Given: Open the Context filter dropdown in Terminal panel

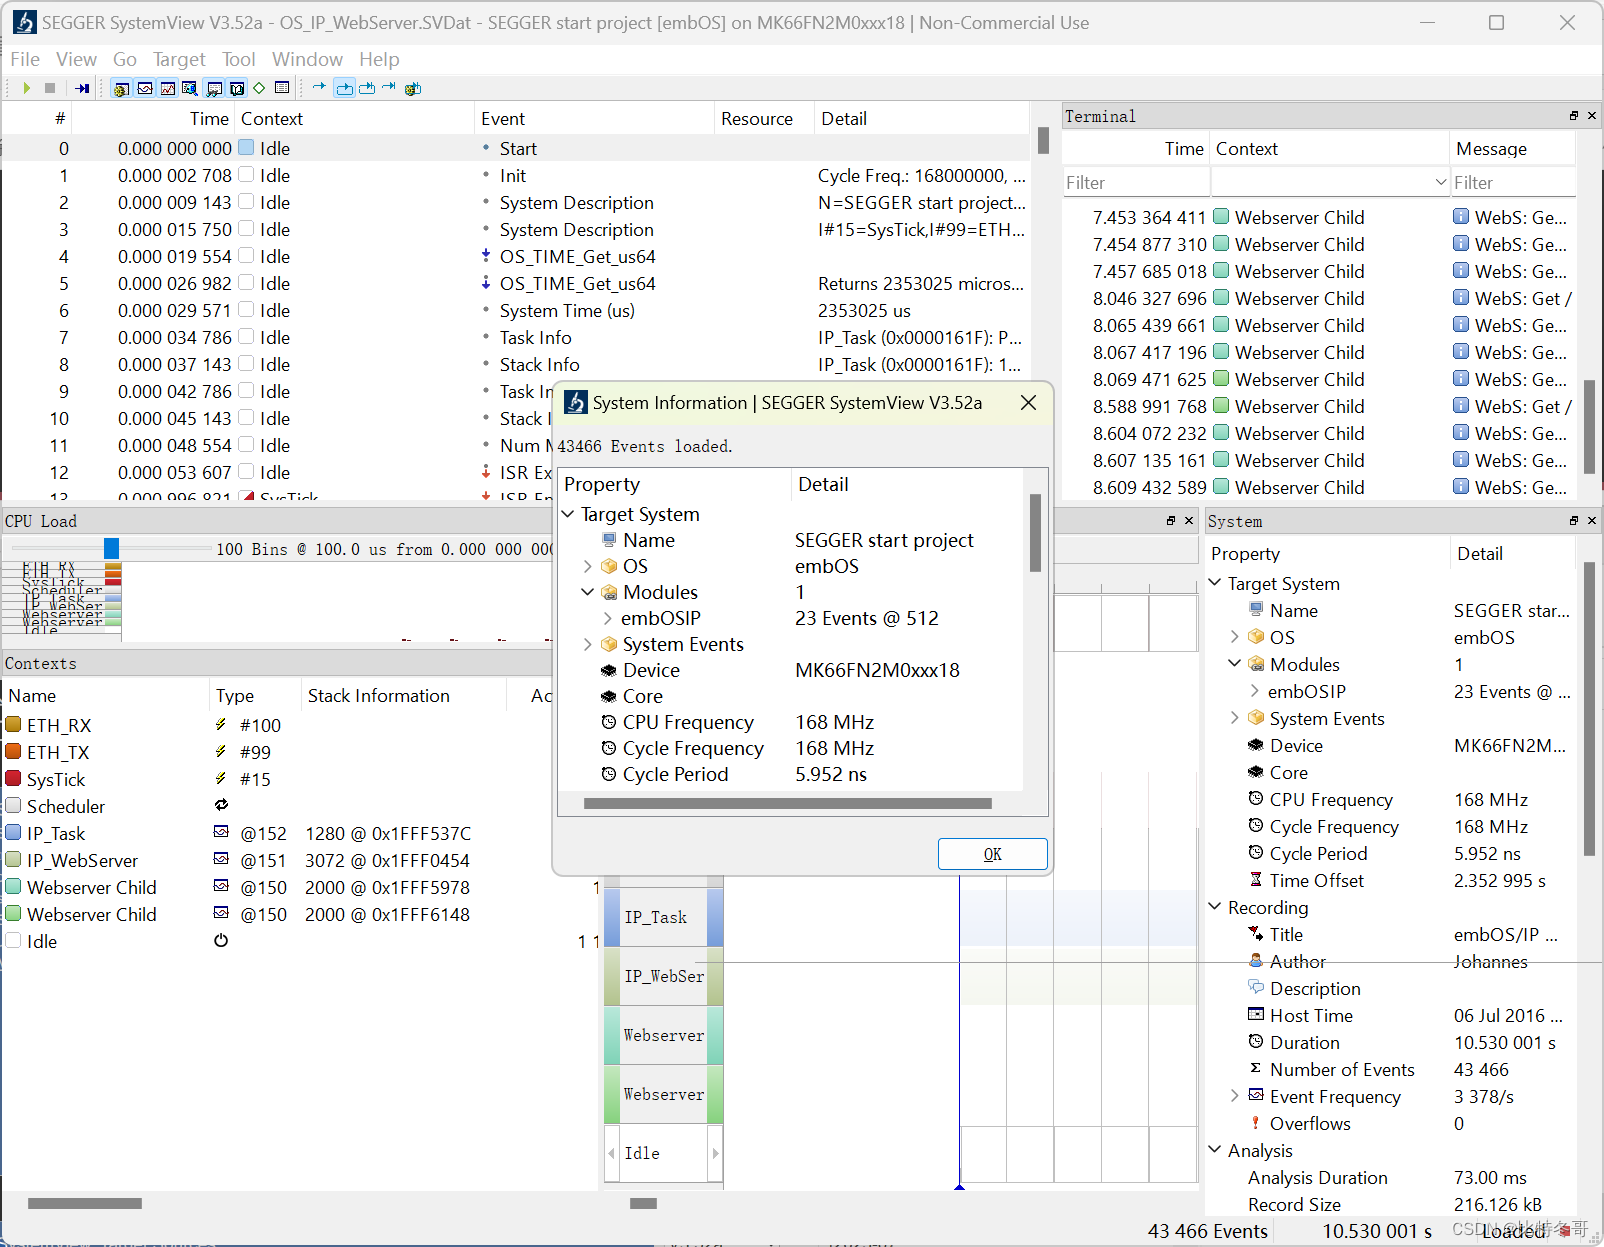Looking at the screenshot, I should tap(1440, 182).
